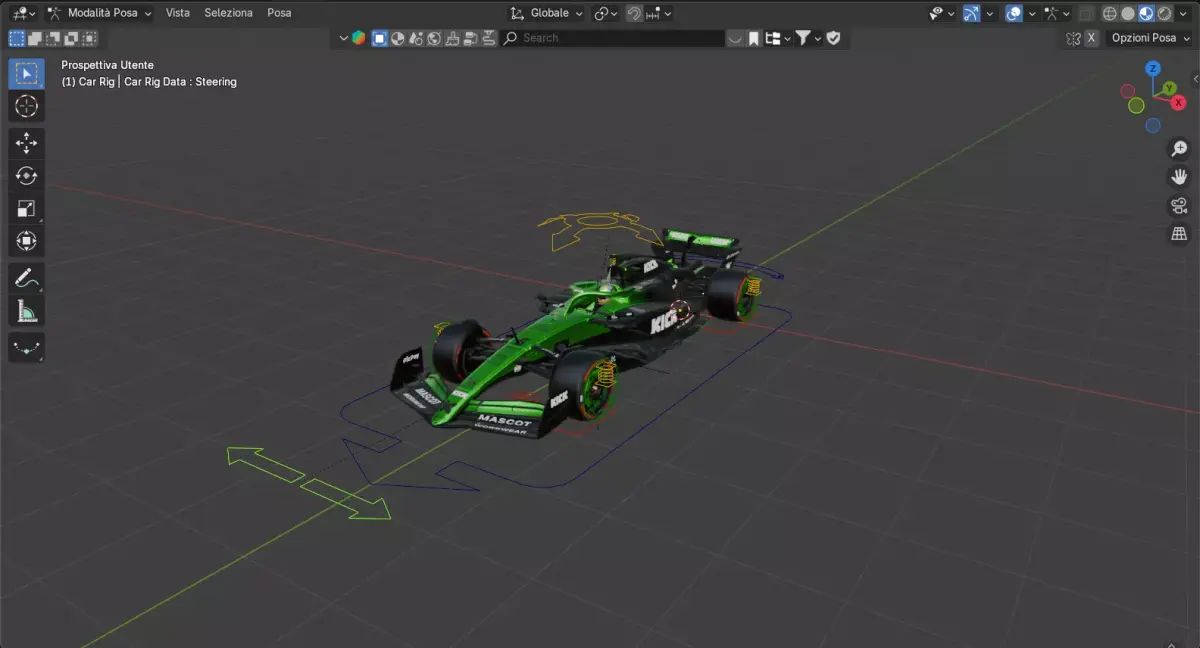Select the Select Box tool

tap(27, 73)
